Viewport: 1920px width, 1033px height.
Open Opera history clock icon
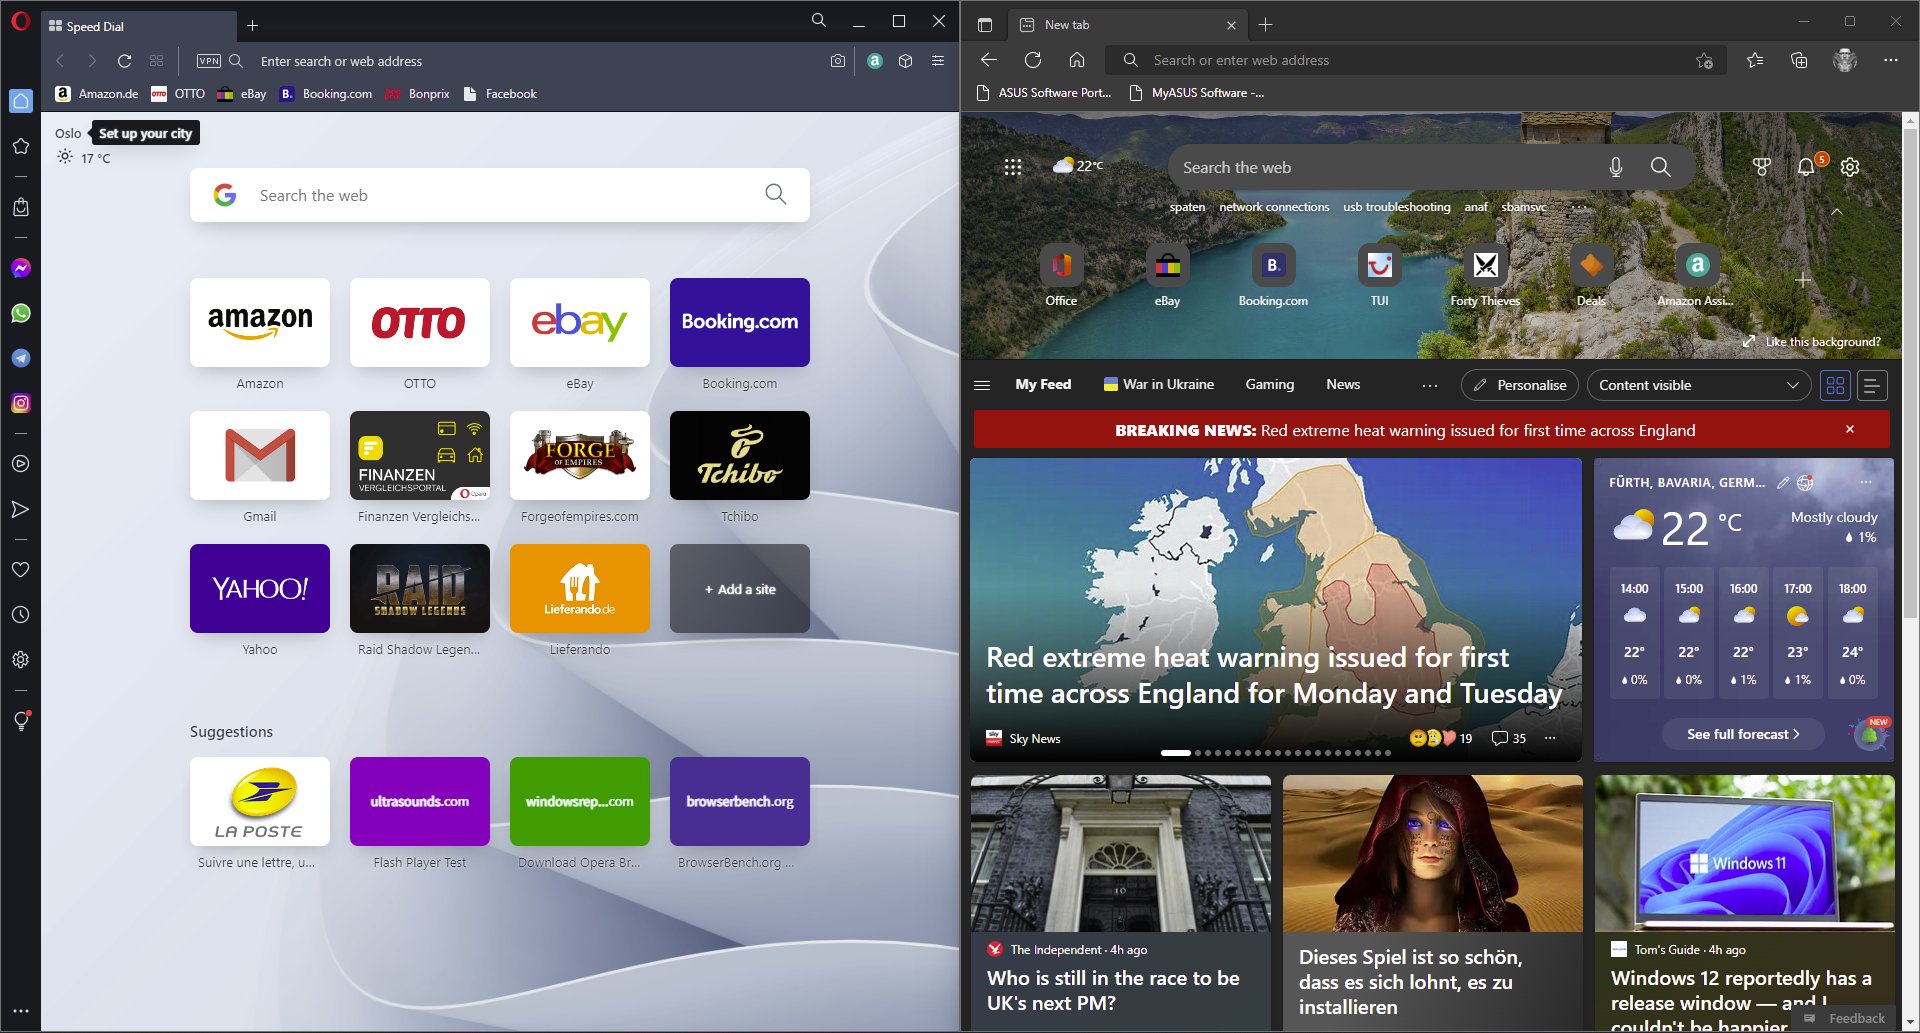tap(20, 615)
